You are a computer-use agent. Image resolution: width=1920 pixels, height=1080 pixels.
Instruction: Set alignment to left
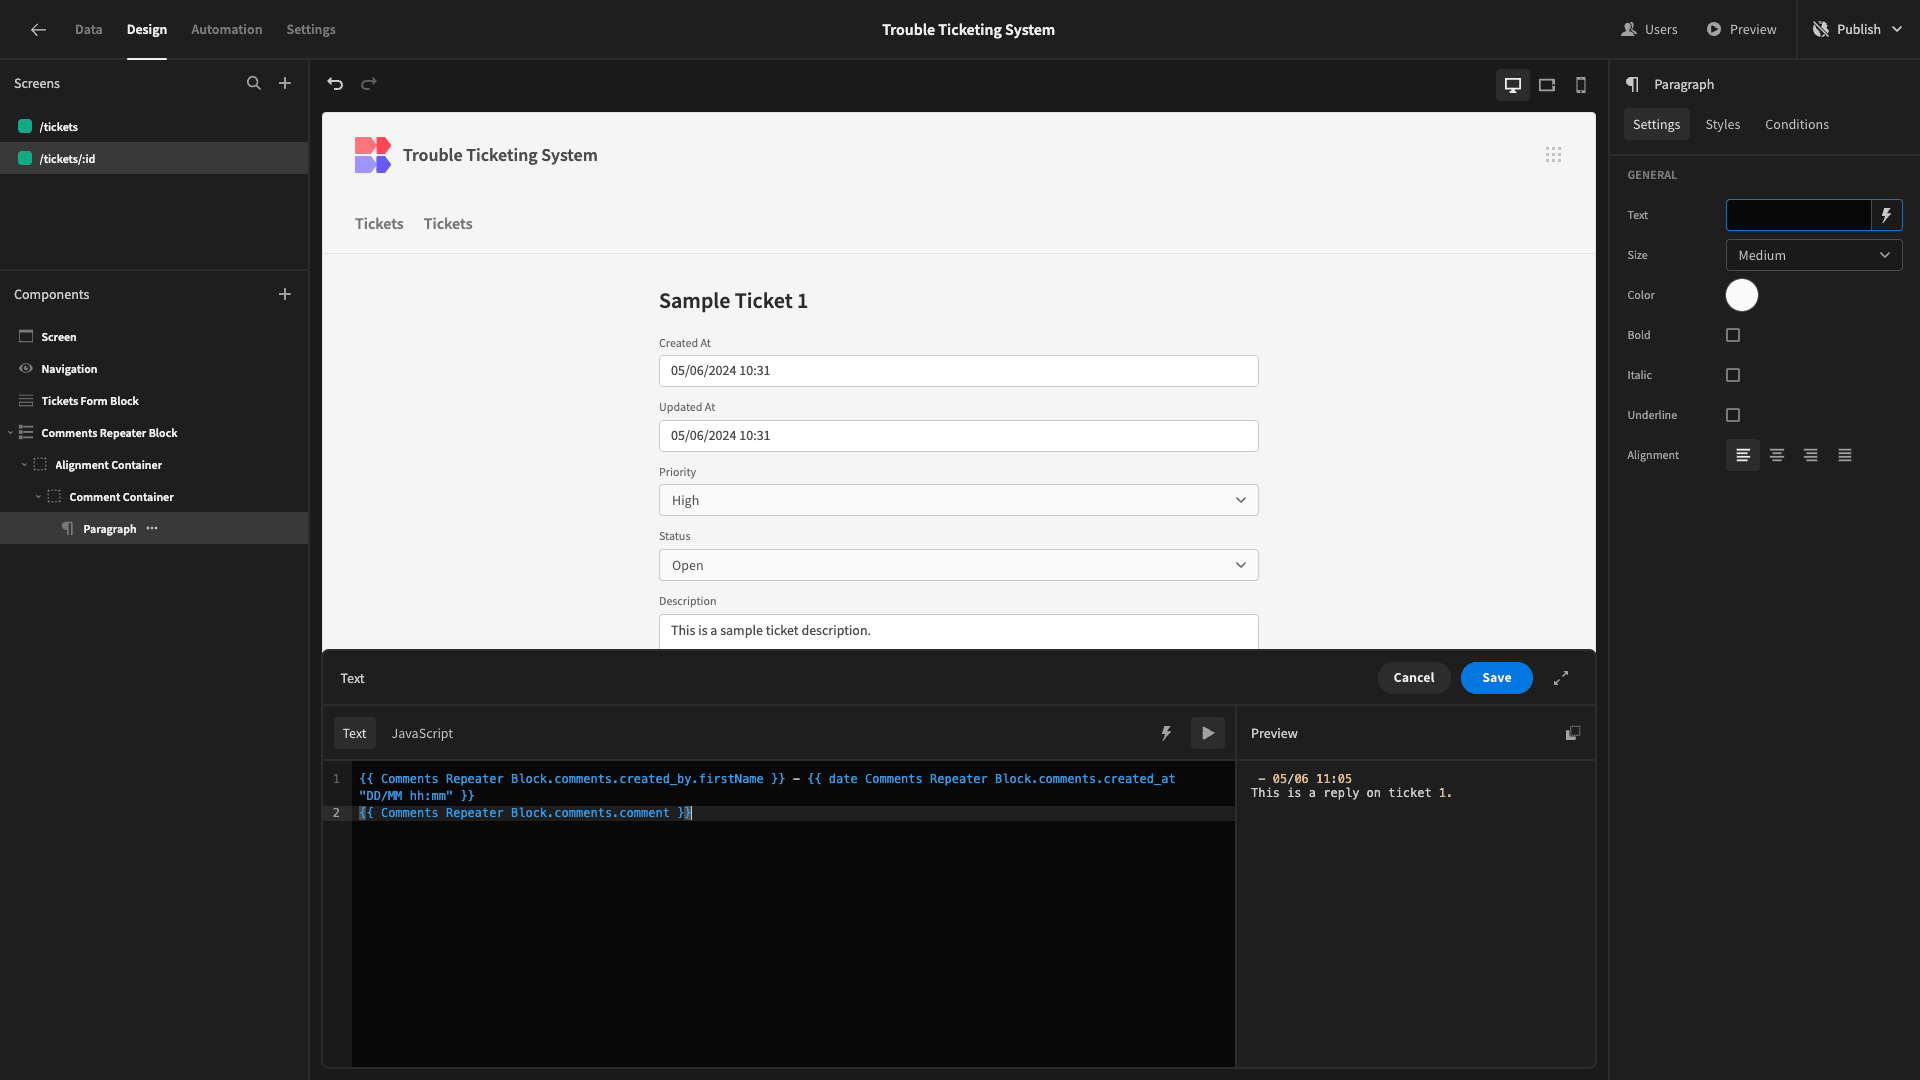tap(1743, 455)
